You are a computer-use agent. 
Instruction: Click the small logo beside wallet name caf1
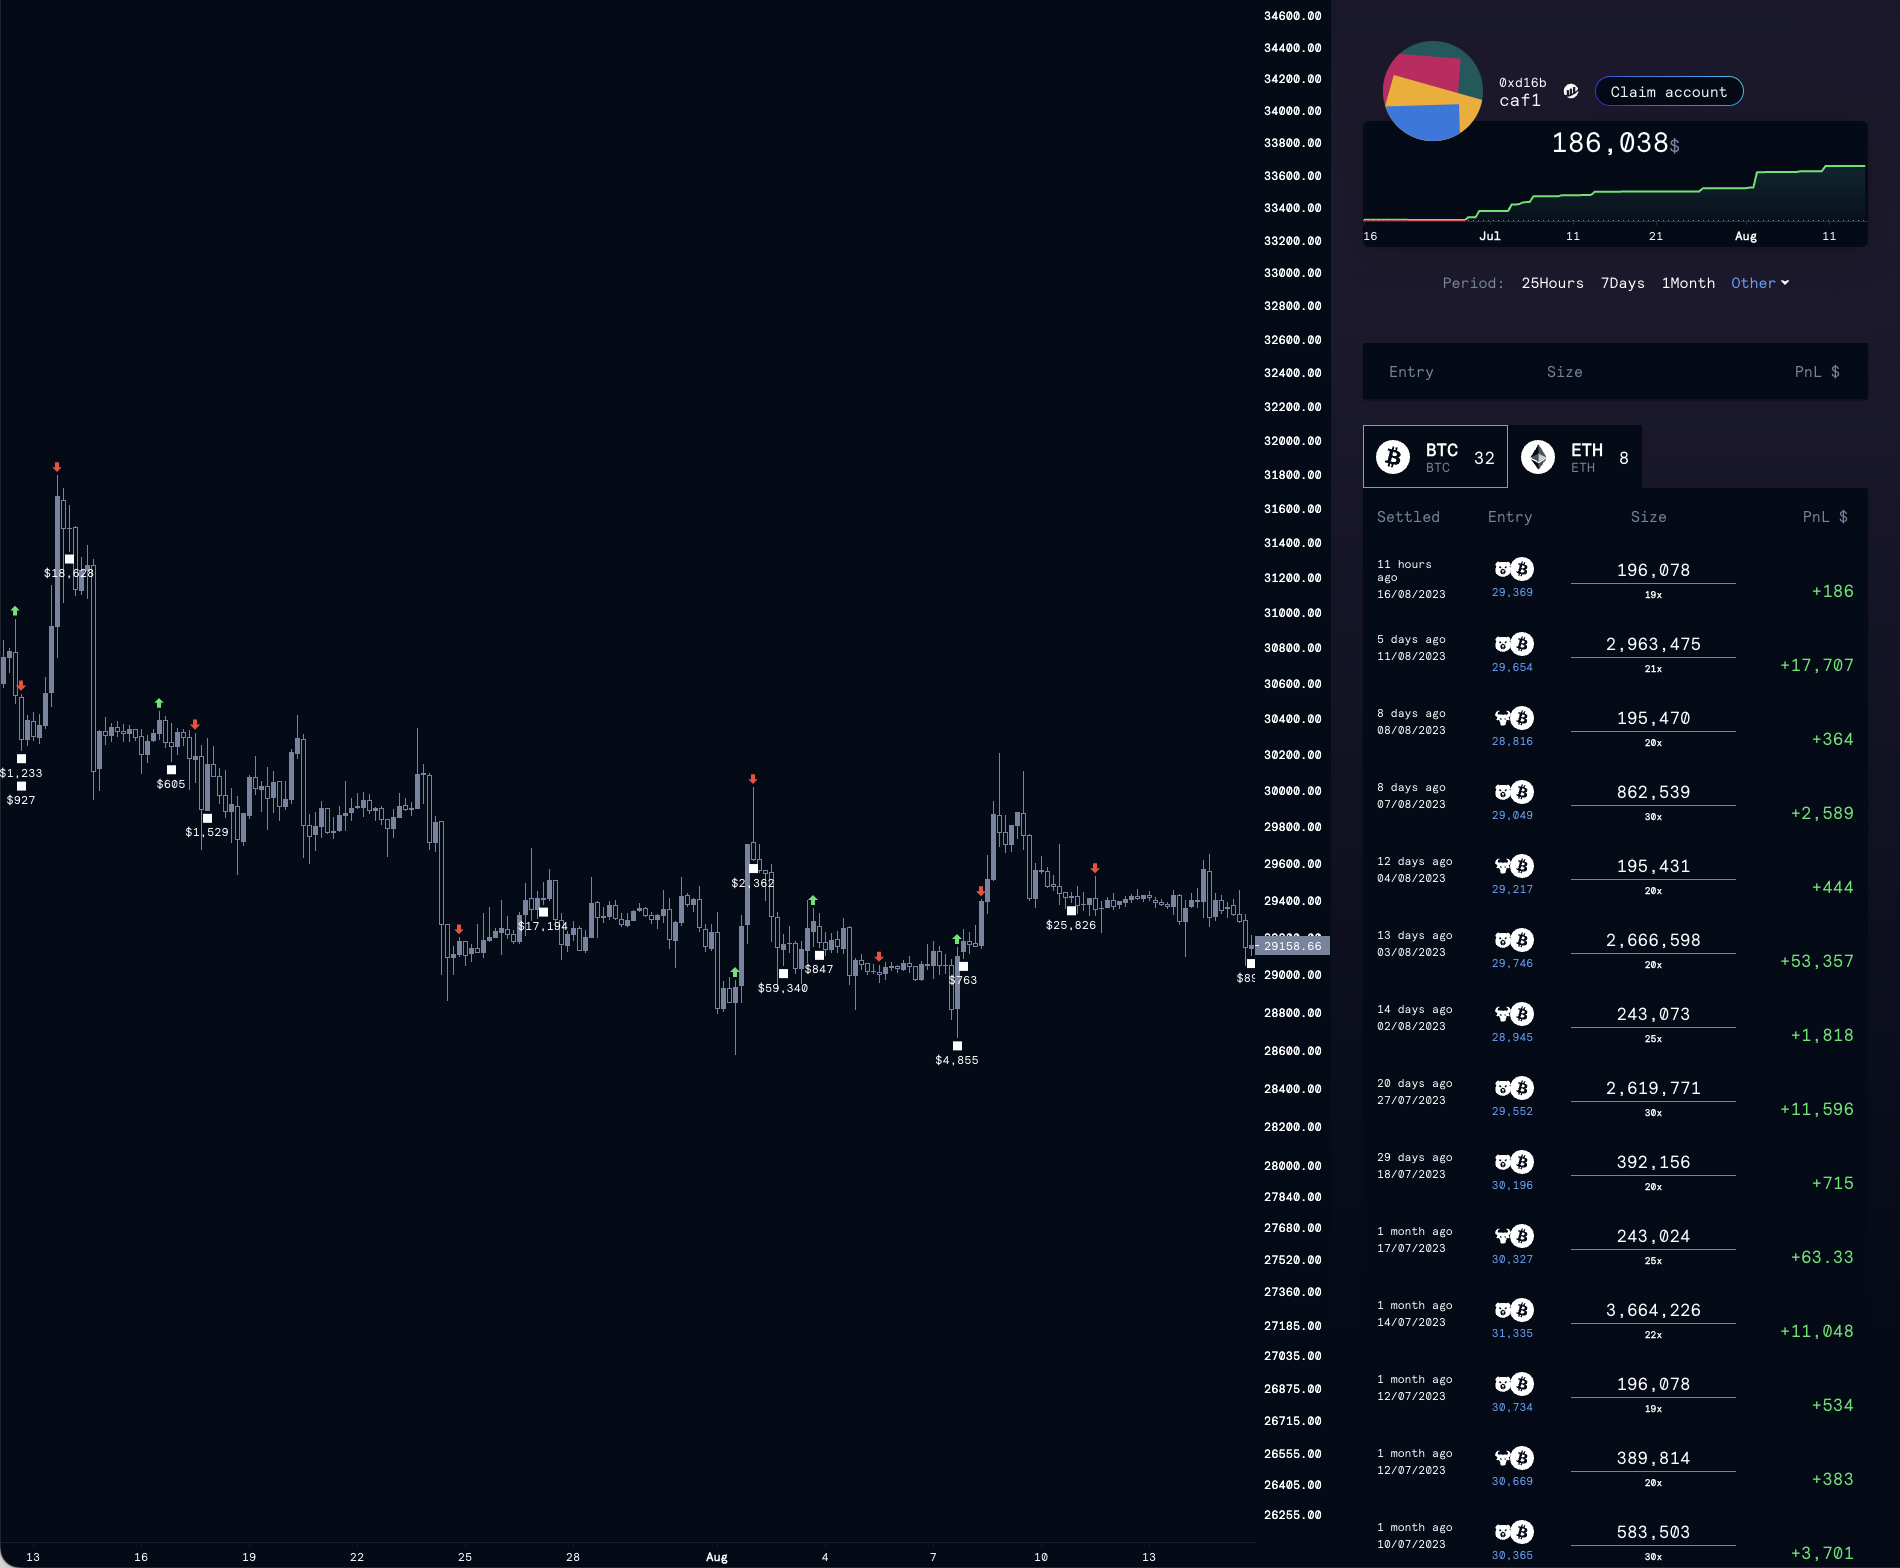click(1570, 90)
